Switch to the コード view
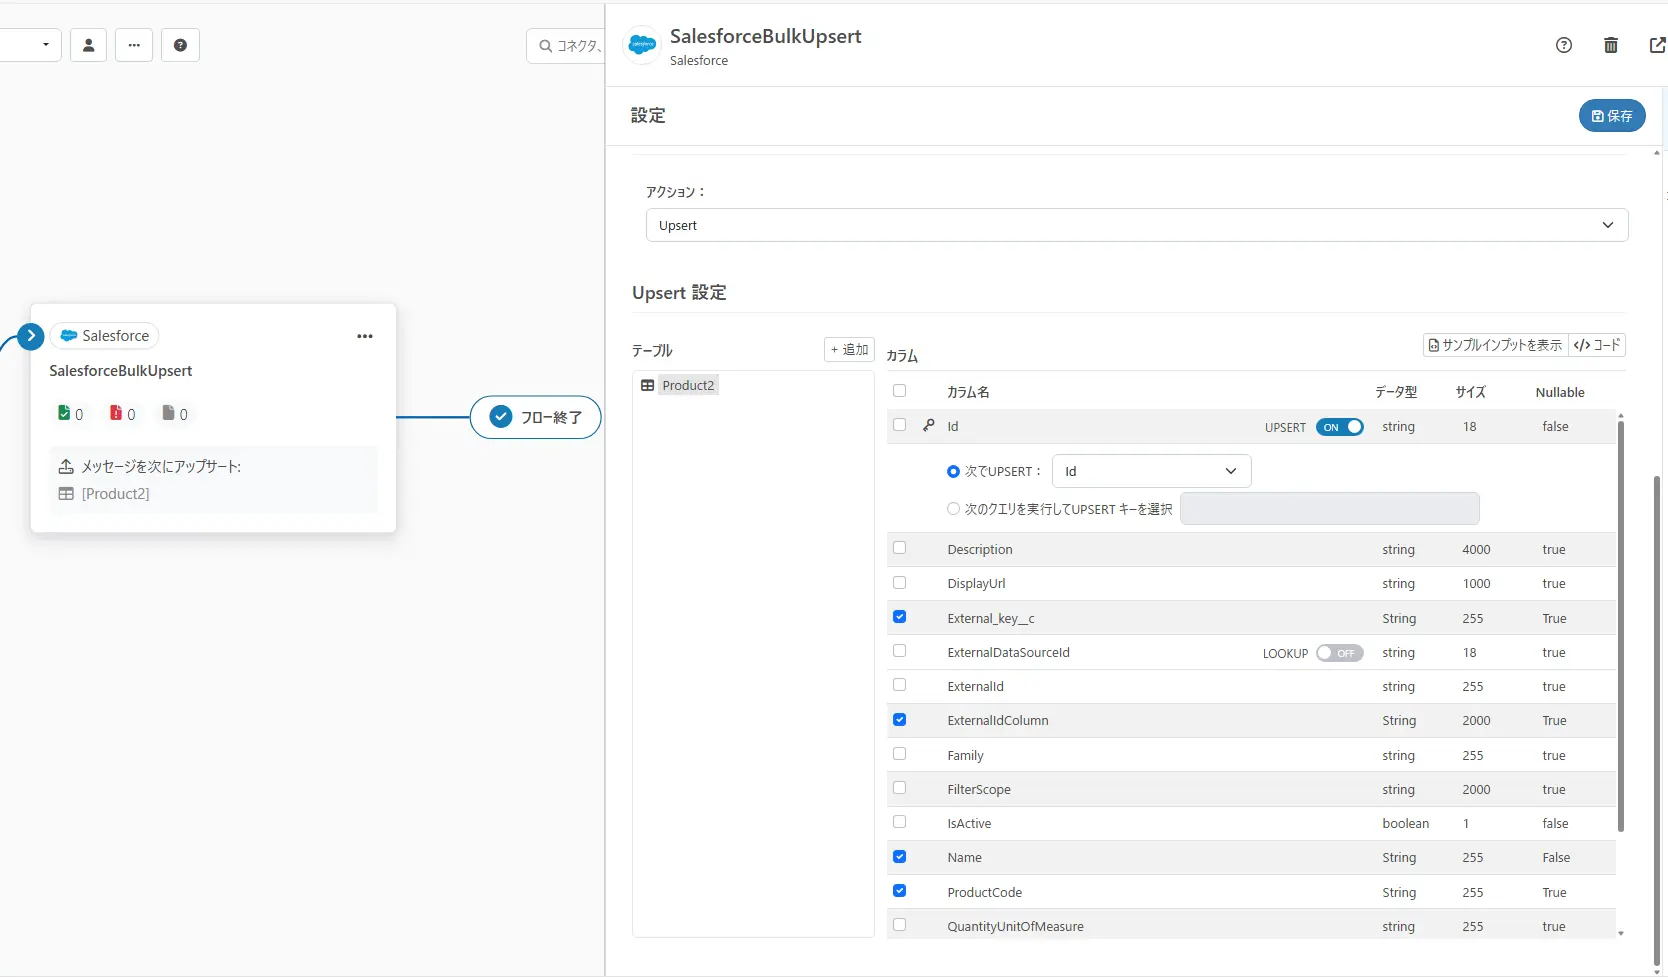Screen dimensions: 1668x978 point(1598,344)
